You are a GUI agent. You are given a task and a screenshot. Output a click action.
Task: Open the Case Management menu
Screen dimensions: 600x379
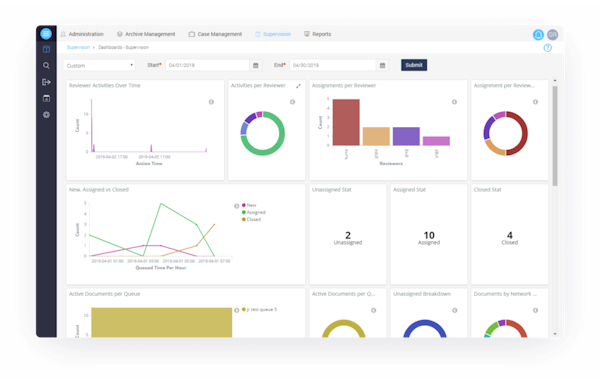pyautogui.click(x=215, y=34)
